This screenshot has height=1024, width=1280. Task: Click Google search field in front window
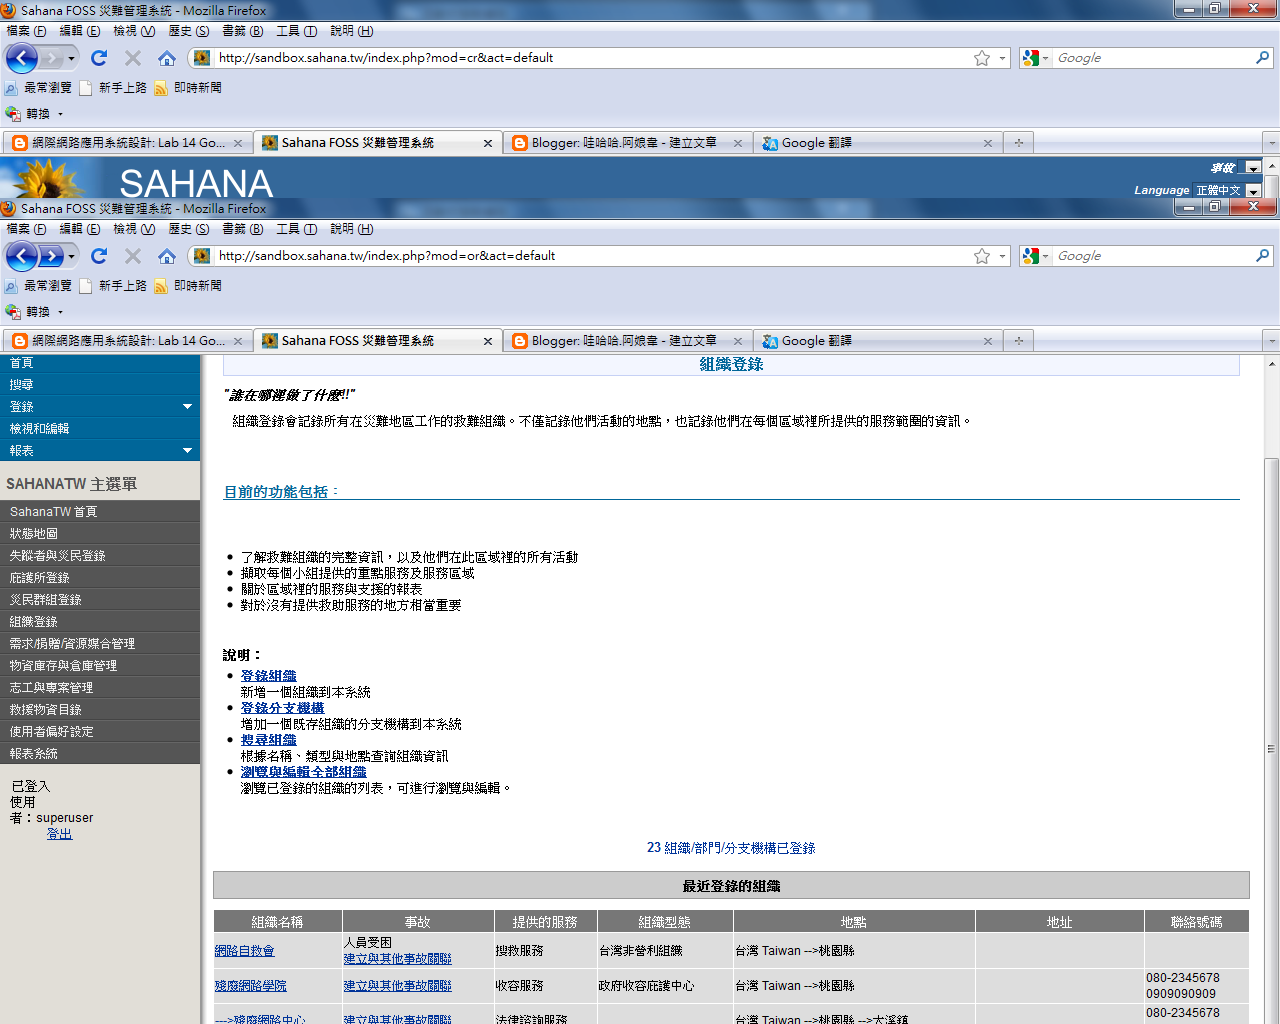[1152, 256]
